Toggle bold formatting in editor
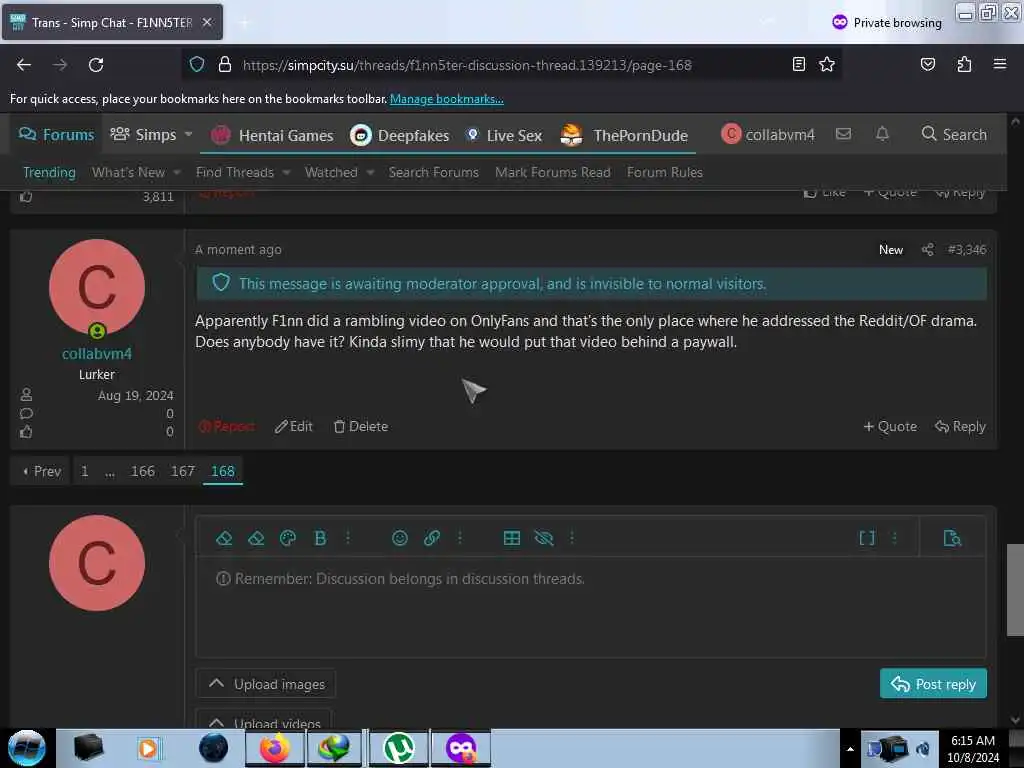 [x=320, y=538]
